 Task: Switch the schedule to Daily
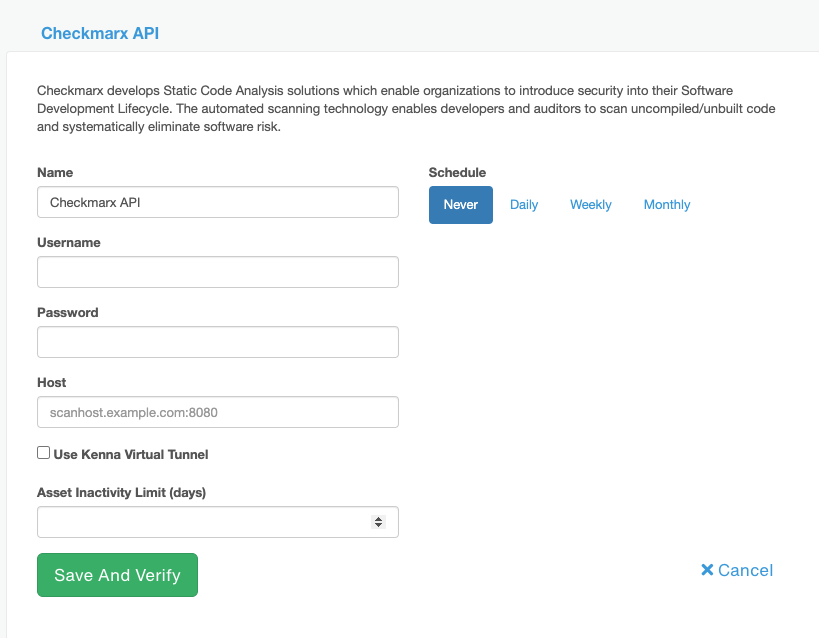click(523, 204)
